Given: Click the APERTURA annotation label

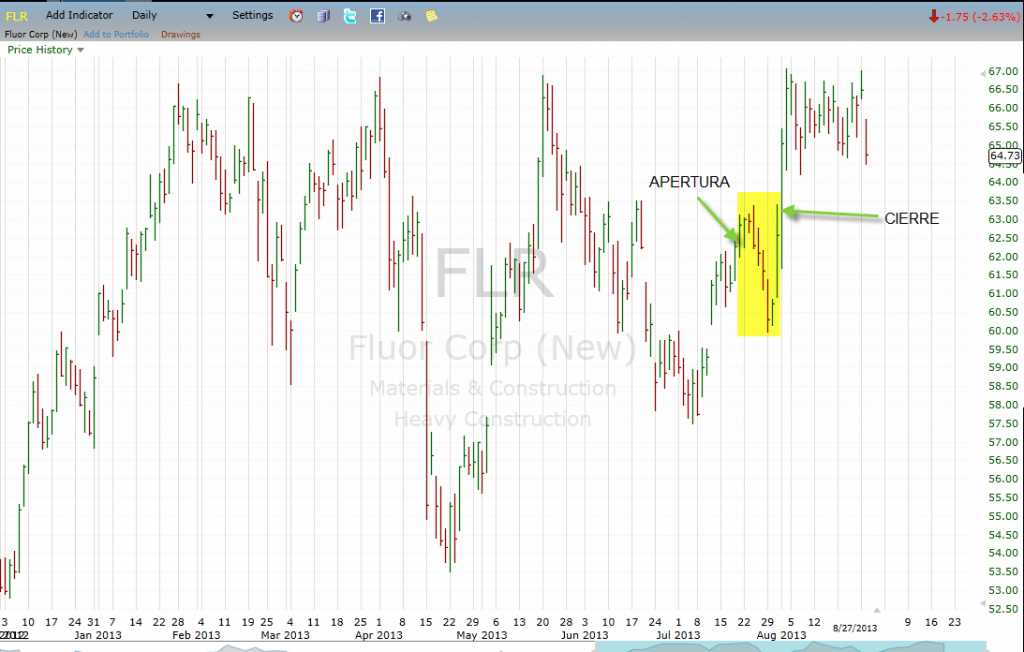Looking at the screenshot, I should pyautogui.click(x=689, y=182).
